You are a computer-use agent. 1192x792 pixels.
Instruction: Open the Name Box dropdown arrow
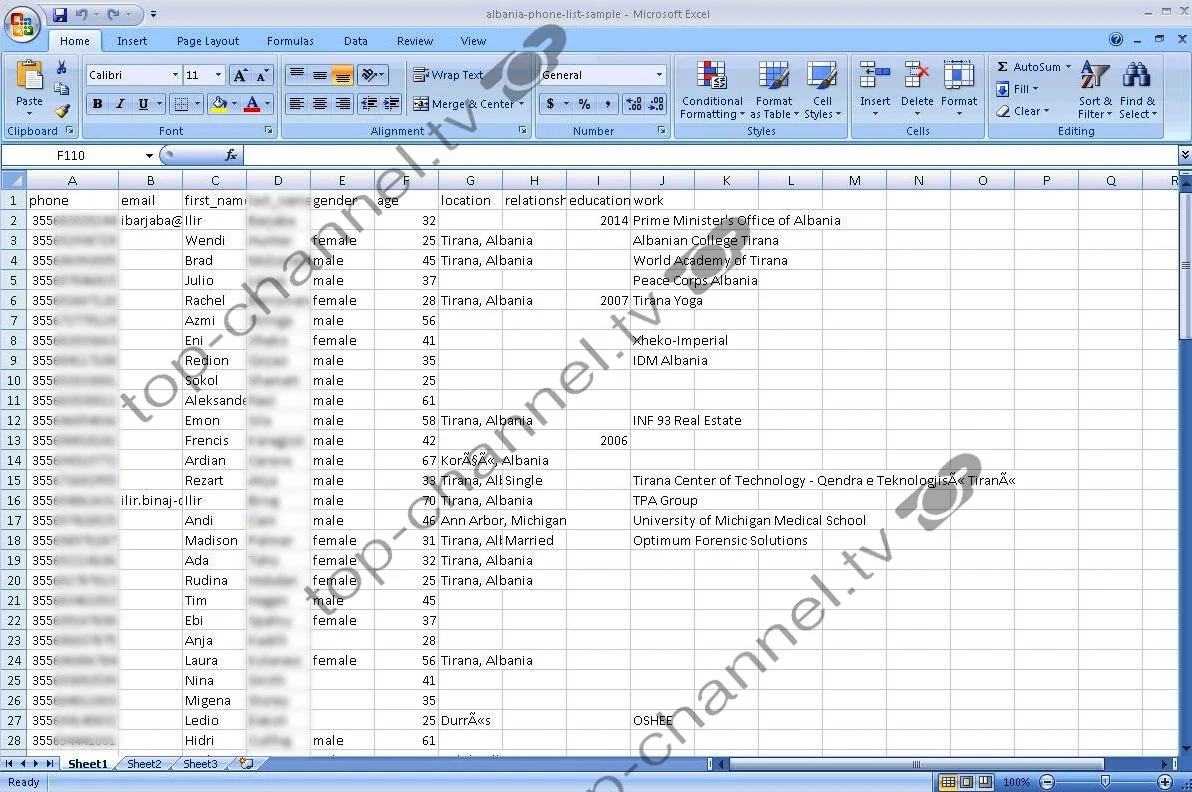[149, 155]
